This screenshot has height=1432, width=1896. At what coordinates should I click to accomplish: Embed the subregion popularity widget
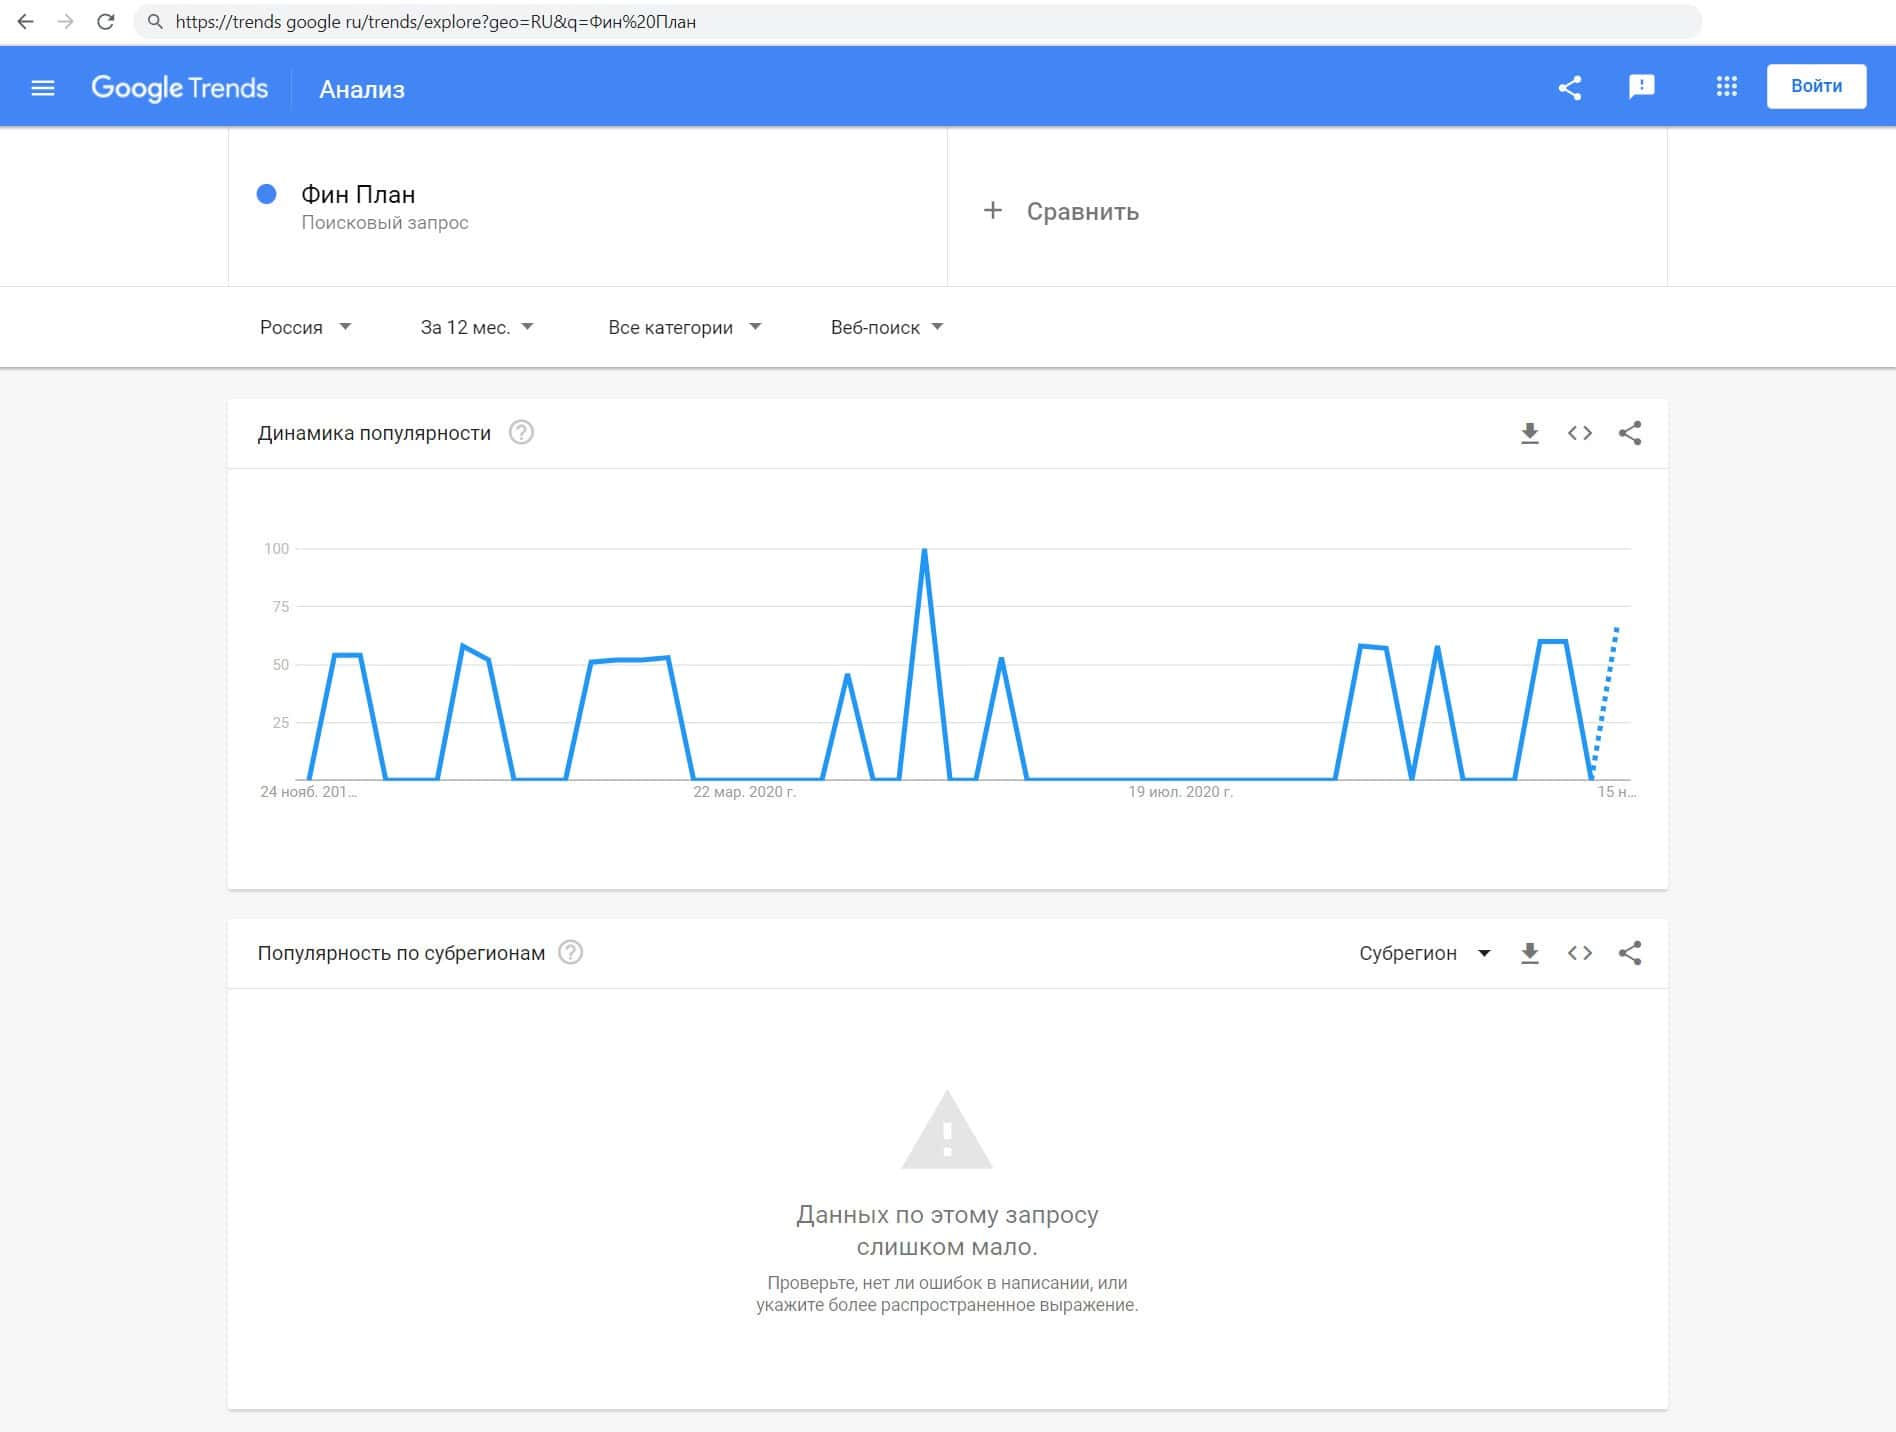1579,953
